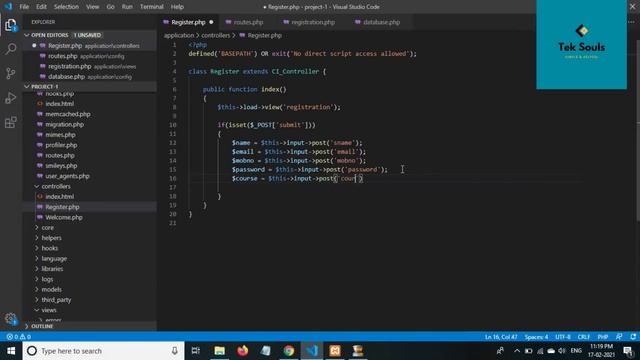Open the Source Control view icon
640x360 pixels.
[x=11, y=73]
